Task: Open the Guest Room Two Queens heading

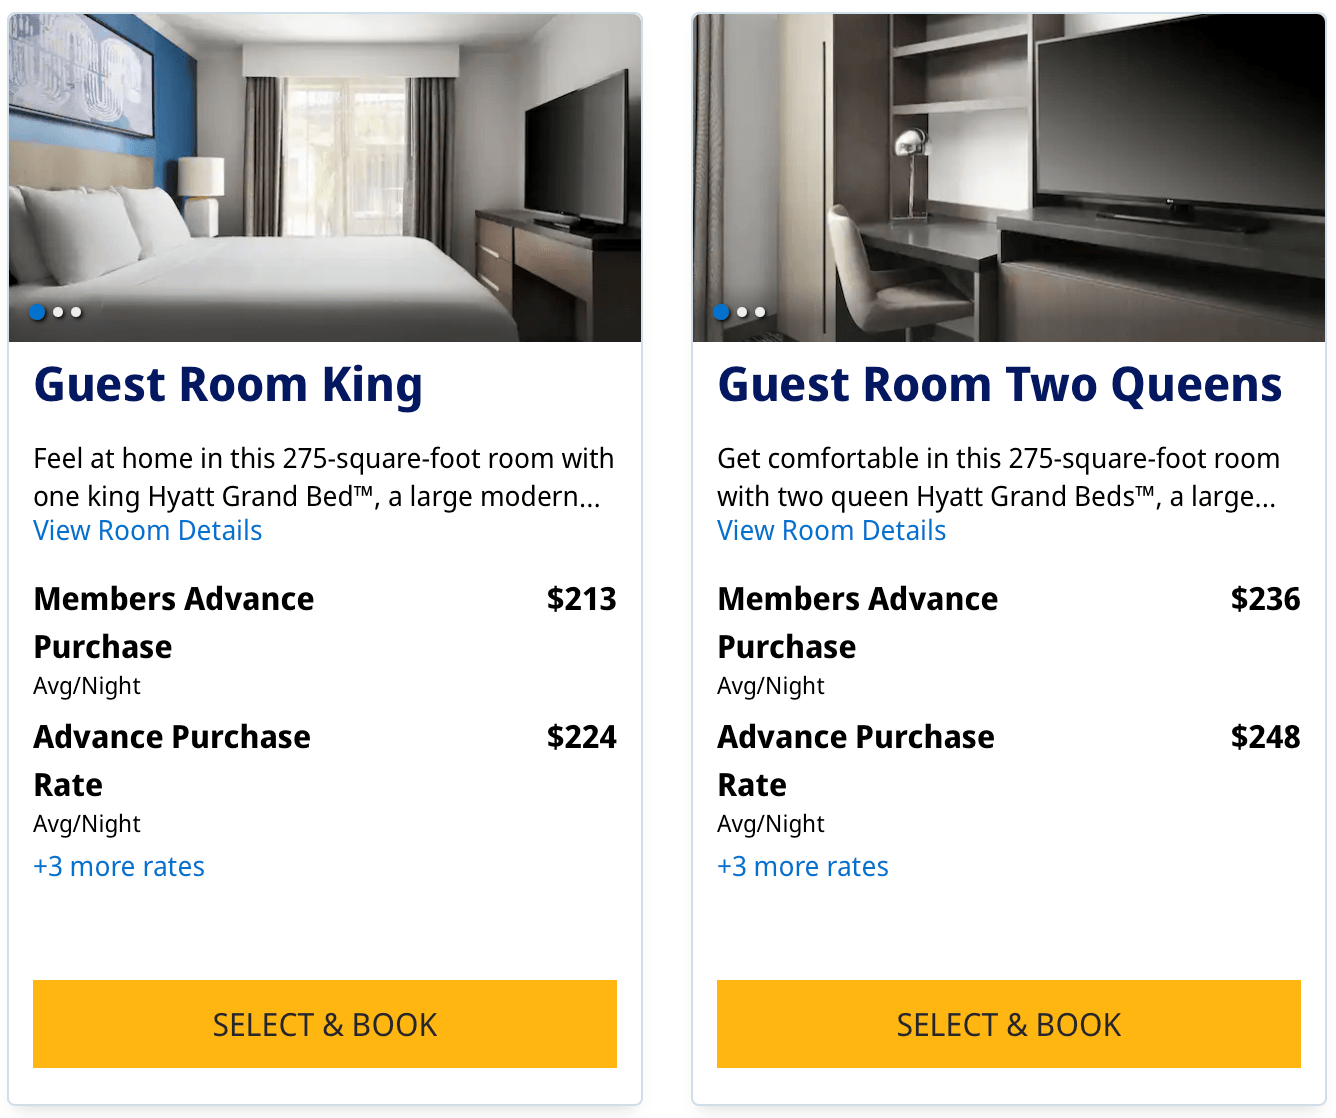Action: click(x=999, y=385)
